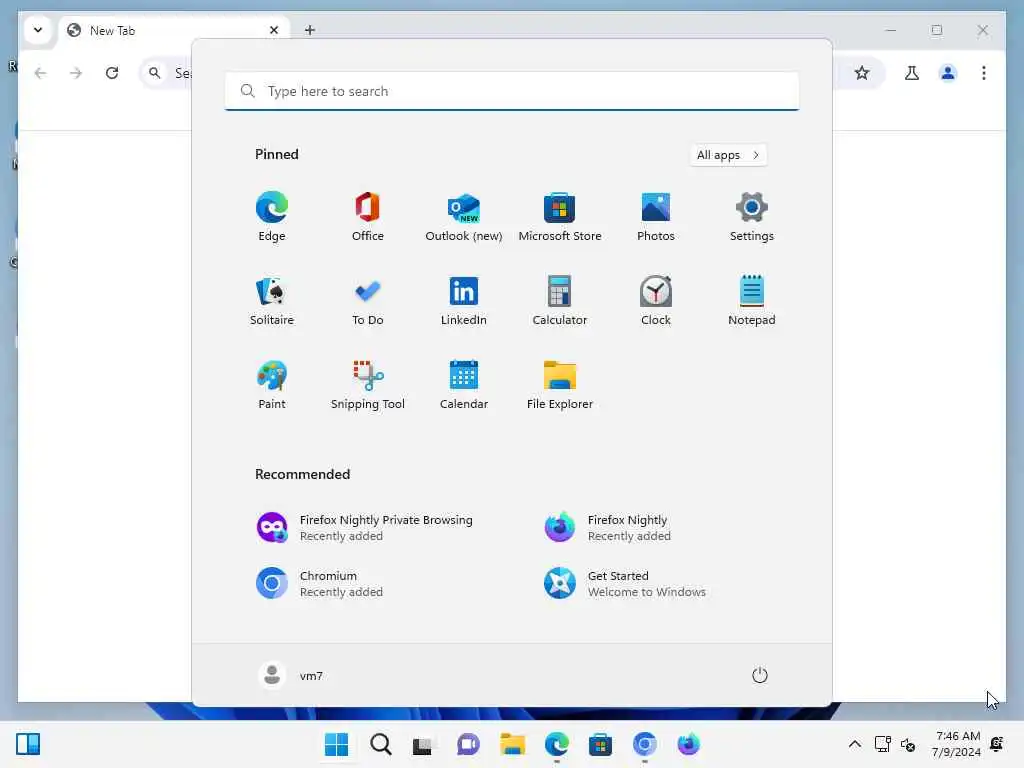Open the Clock app
The width and height of the screenshot is (1024, 768).
[656, 301]
